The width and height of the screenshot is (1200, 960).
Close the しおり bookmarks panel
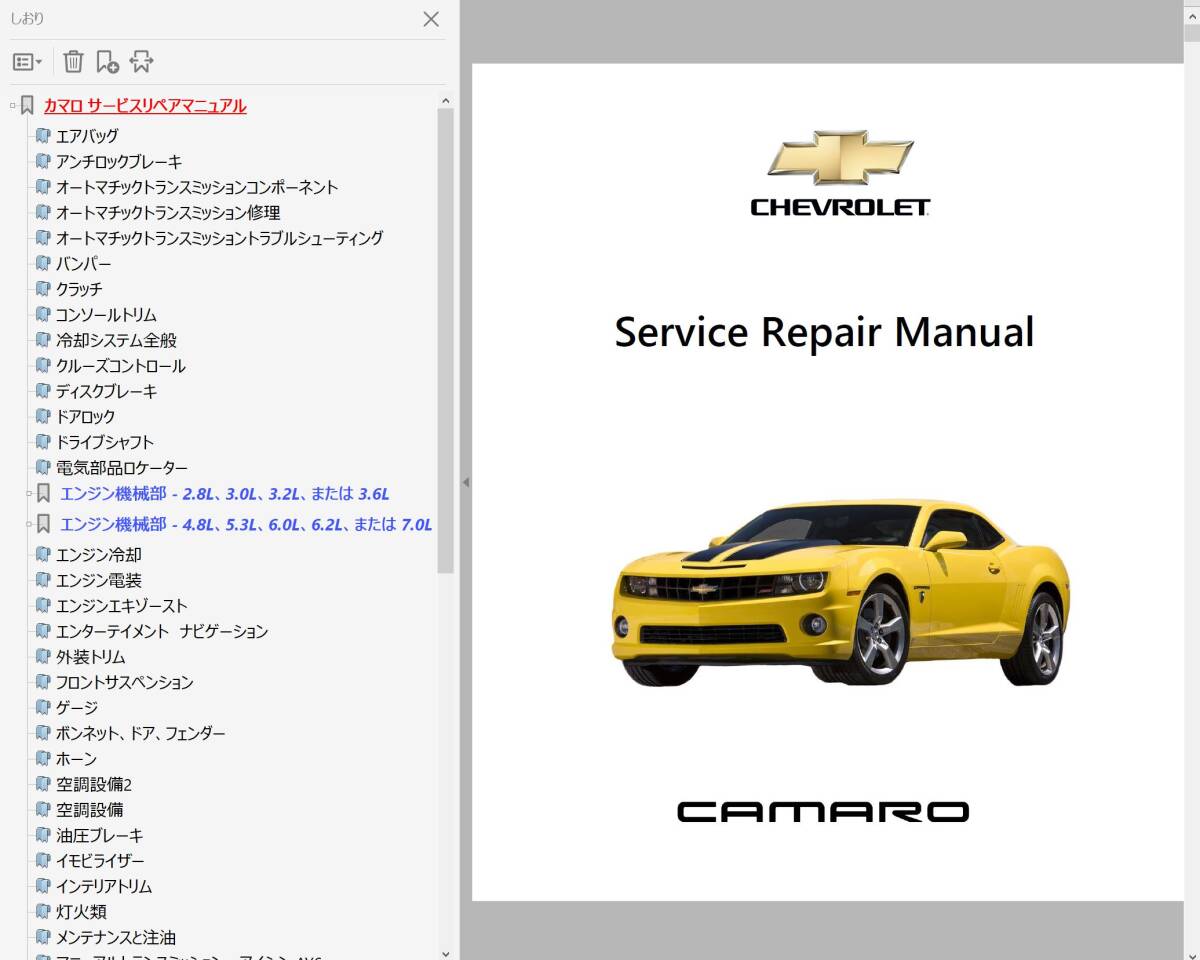pos(431,19)
